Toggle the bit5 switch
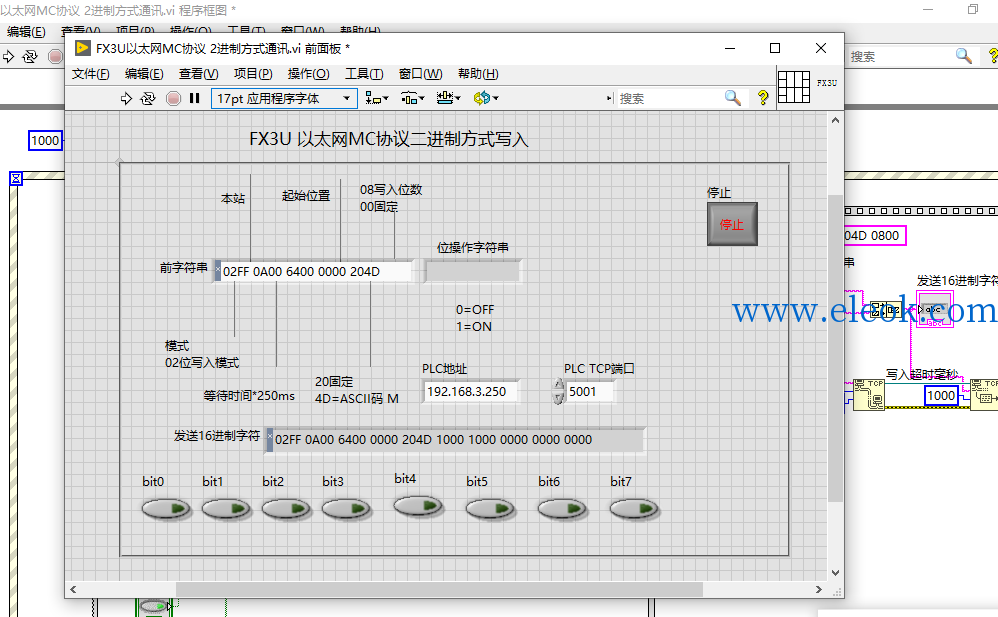Image resolution: width=998 pixels, height=617 pixels. click(x=489, y=509)
